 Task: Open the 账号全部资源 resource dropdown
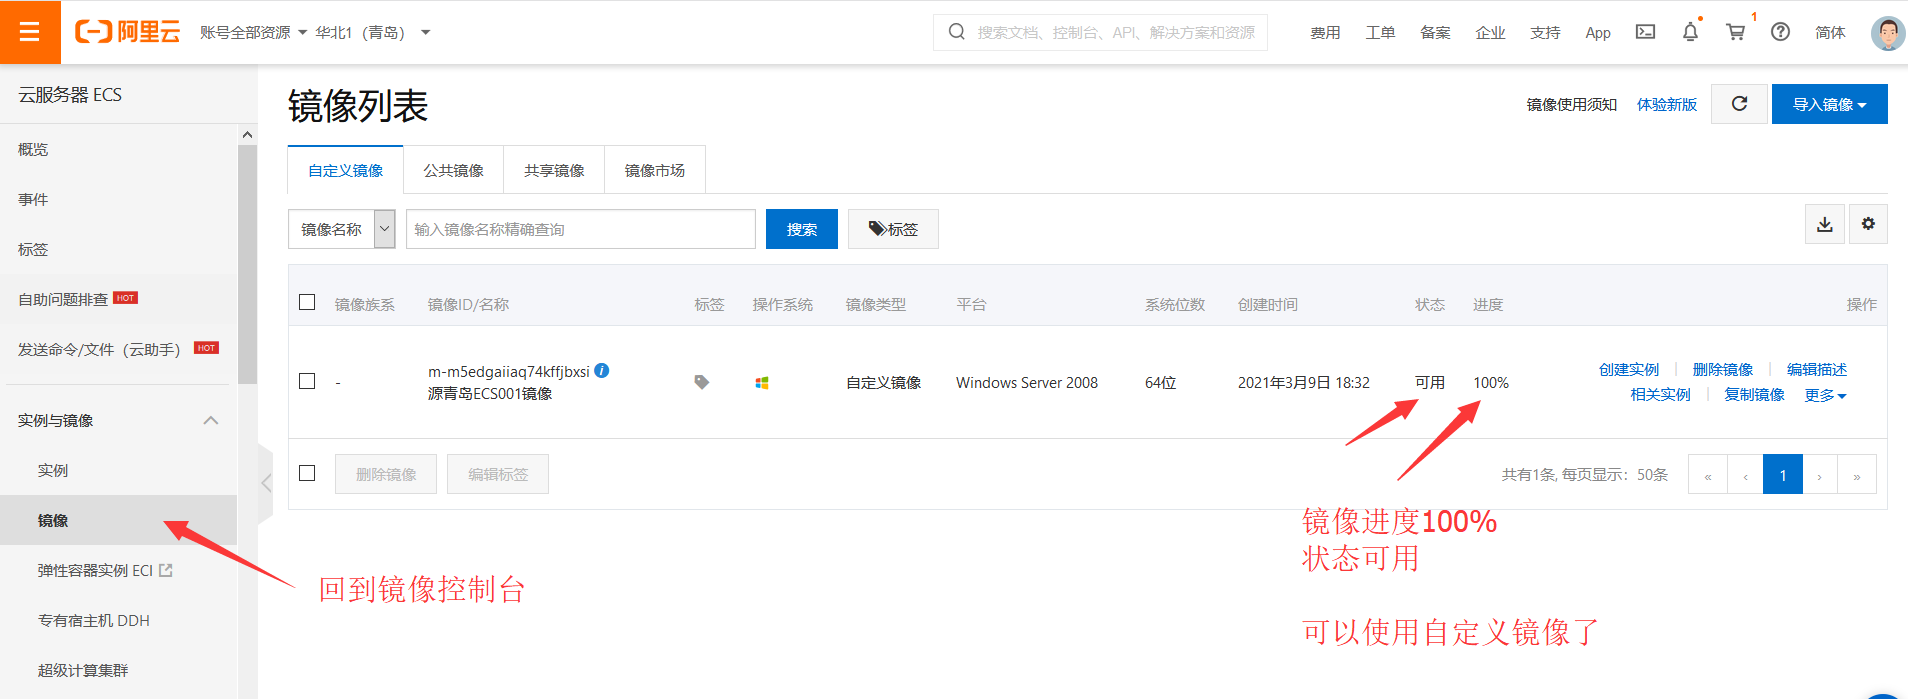253,32
